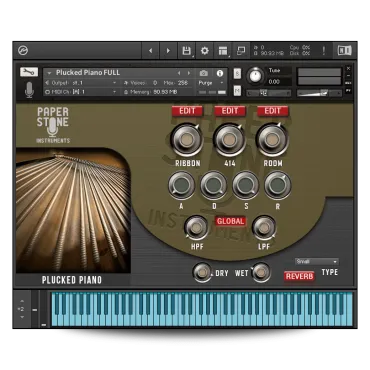This screenshot has width=370, height=370.
Task: Click the R release knob
Action: 277,185
